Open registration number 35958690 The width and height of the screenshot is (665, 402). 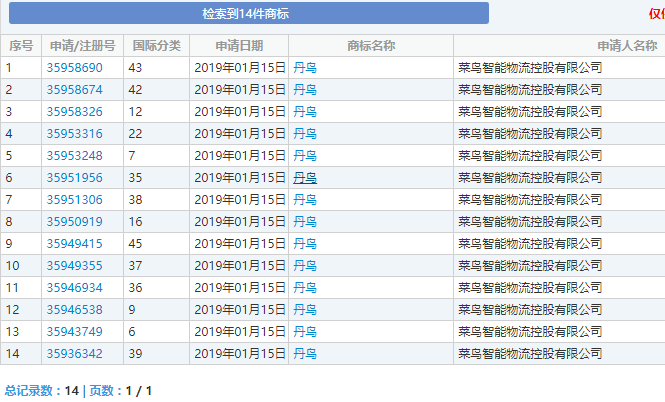point(74,67)
